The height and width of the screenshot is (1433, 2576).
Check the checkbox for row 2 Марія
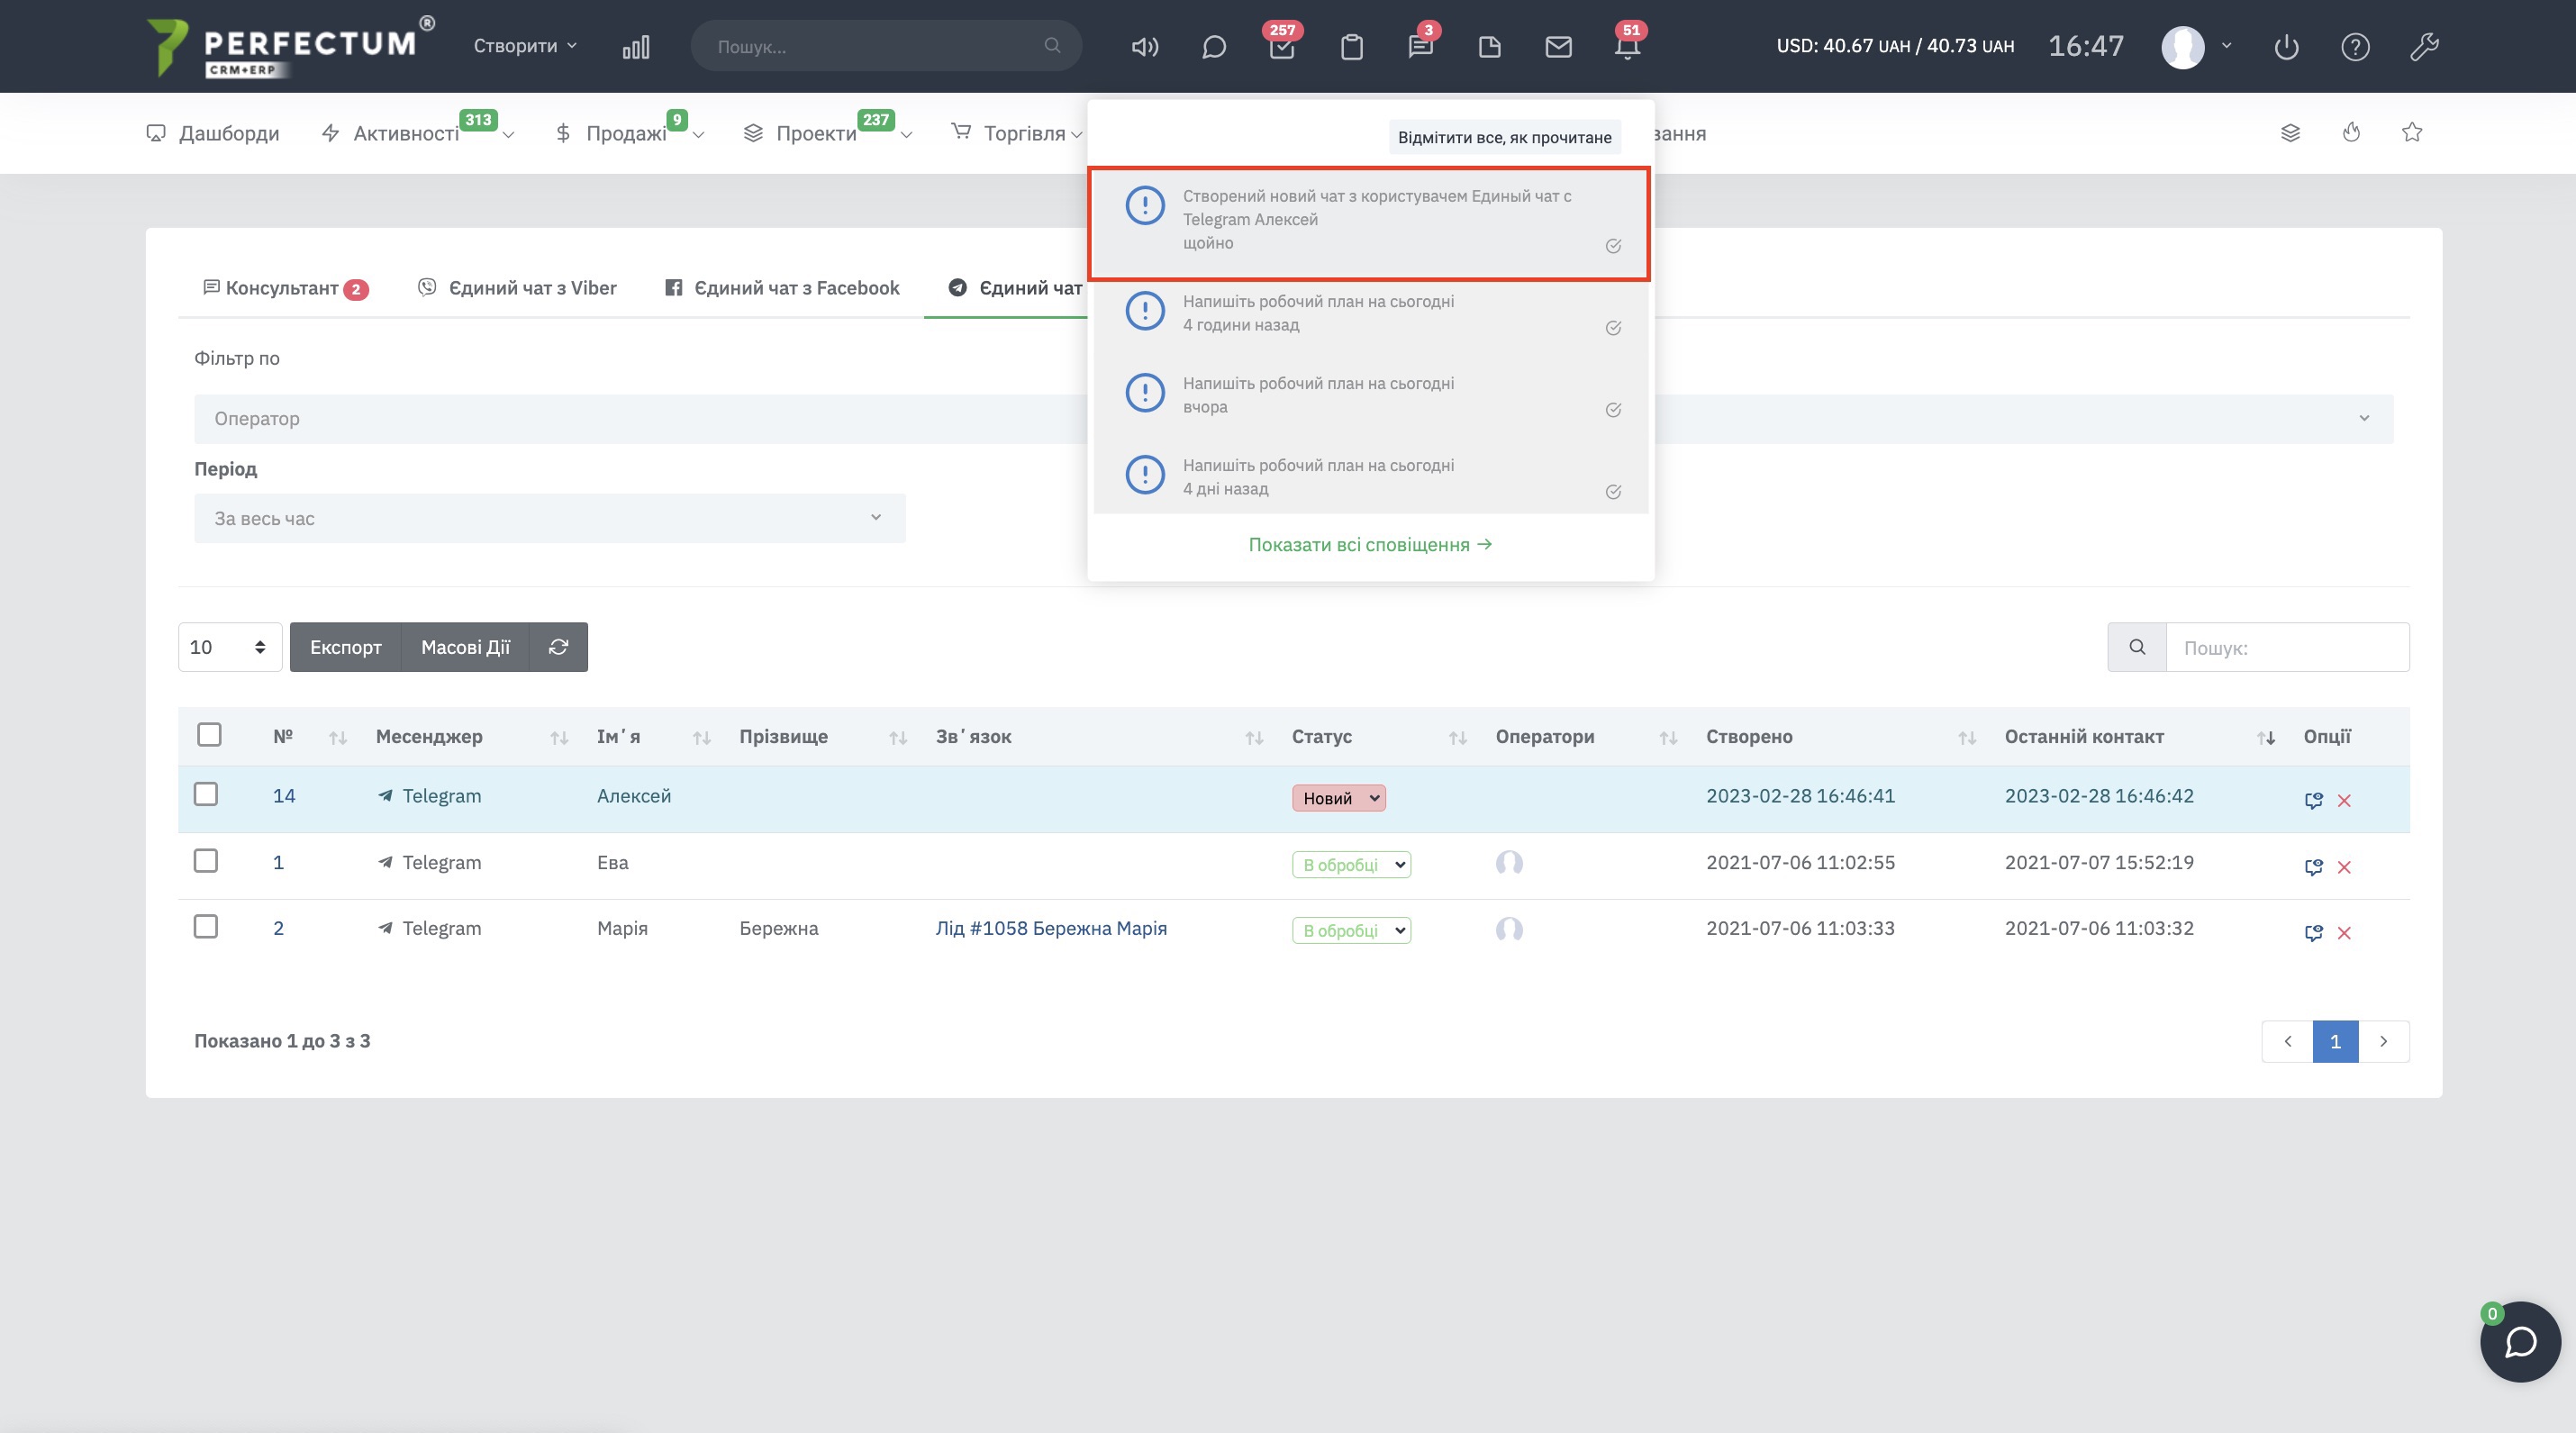pyautogui.click(x=206, y=927)
